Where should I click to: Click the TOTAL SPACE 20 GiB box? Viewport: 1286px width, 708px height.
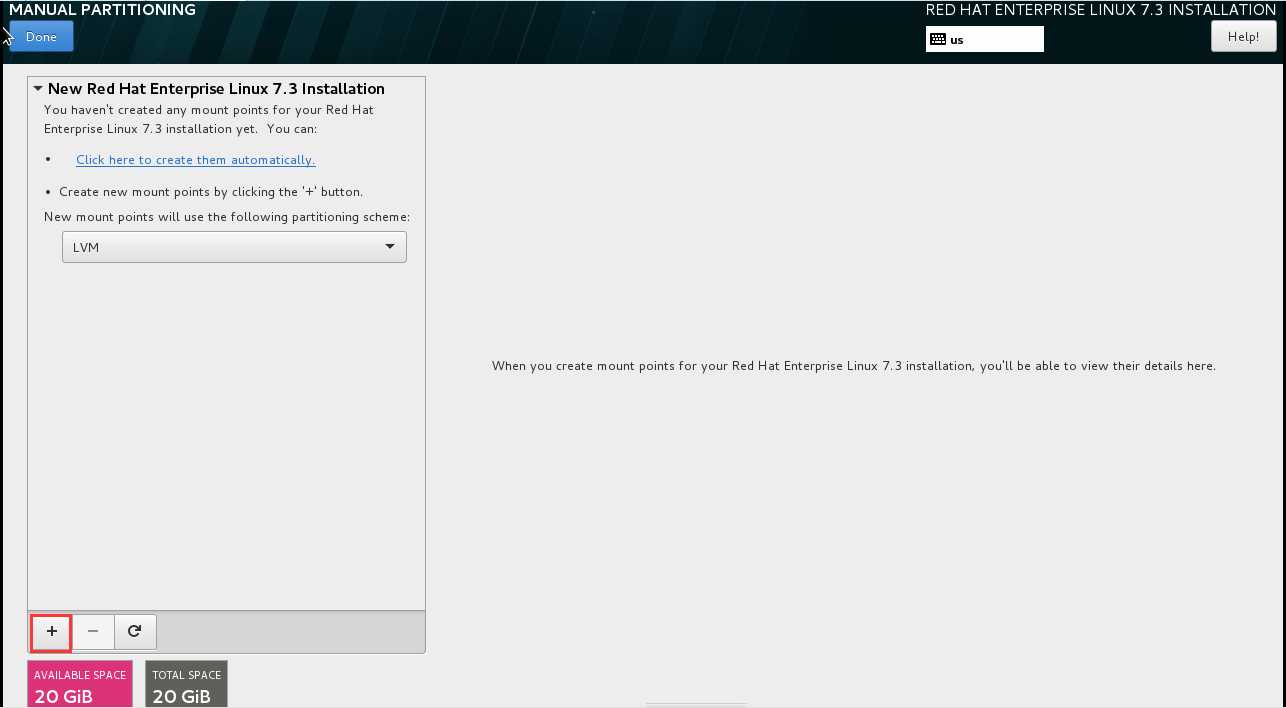pos(187,685)
